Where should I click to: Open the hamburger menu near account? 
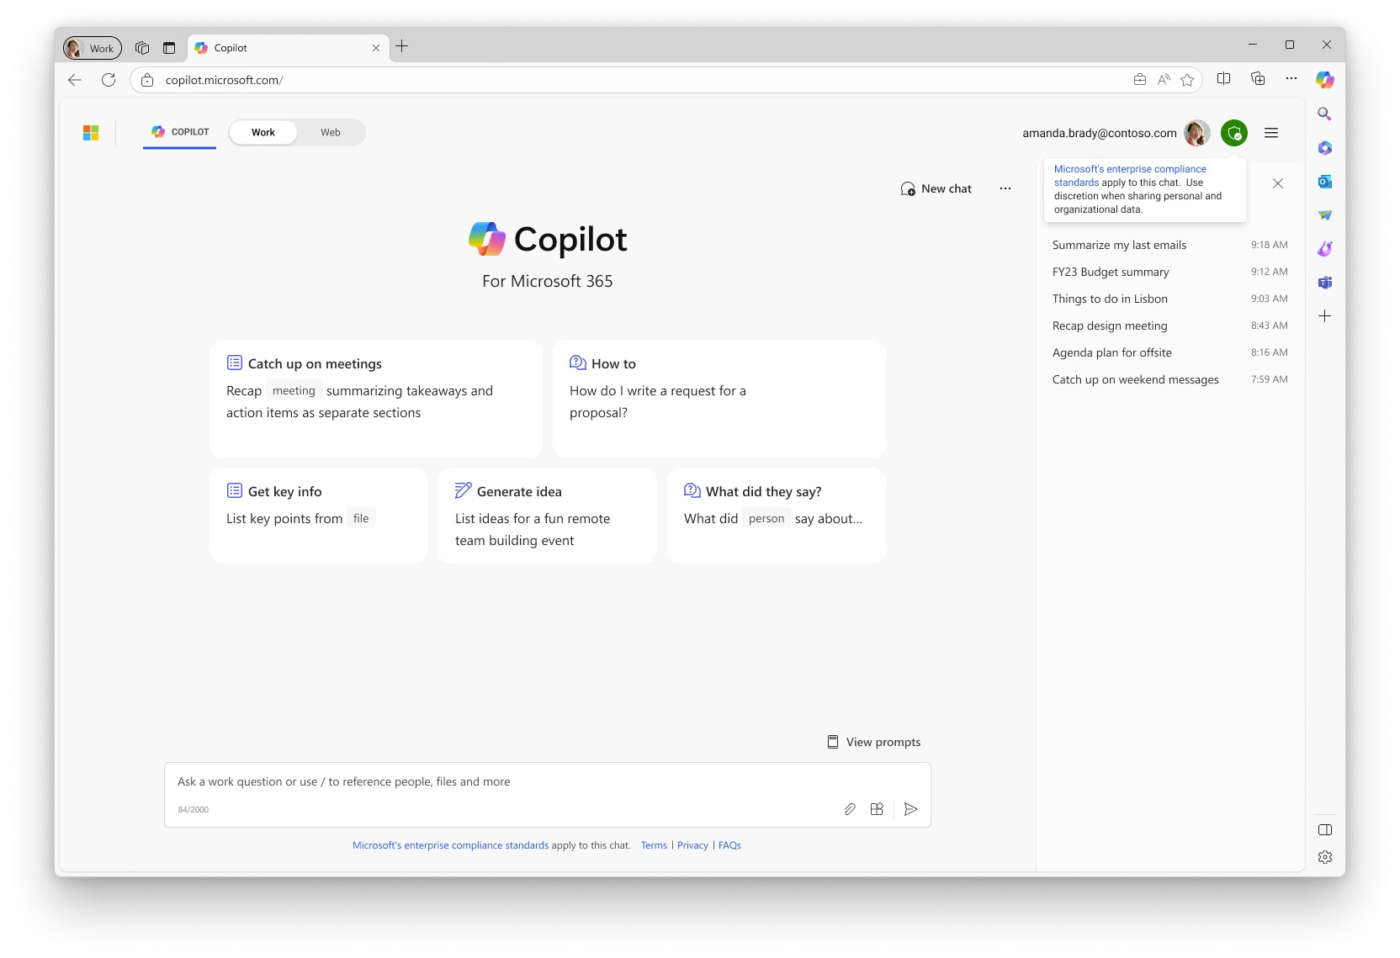pyautogui.click(x=1271, y=133)
